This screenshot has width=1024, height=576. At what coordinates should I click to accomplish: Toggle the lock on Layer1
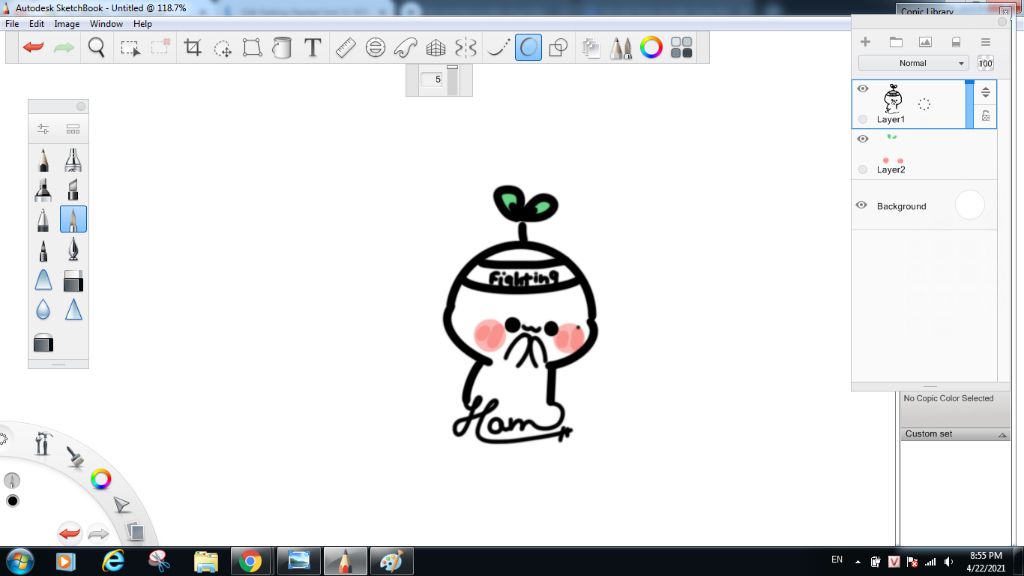pyautogui.click(x=985, y=116)
